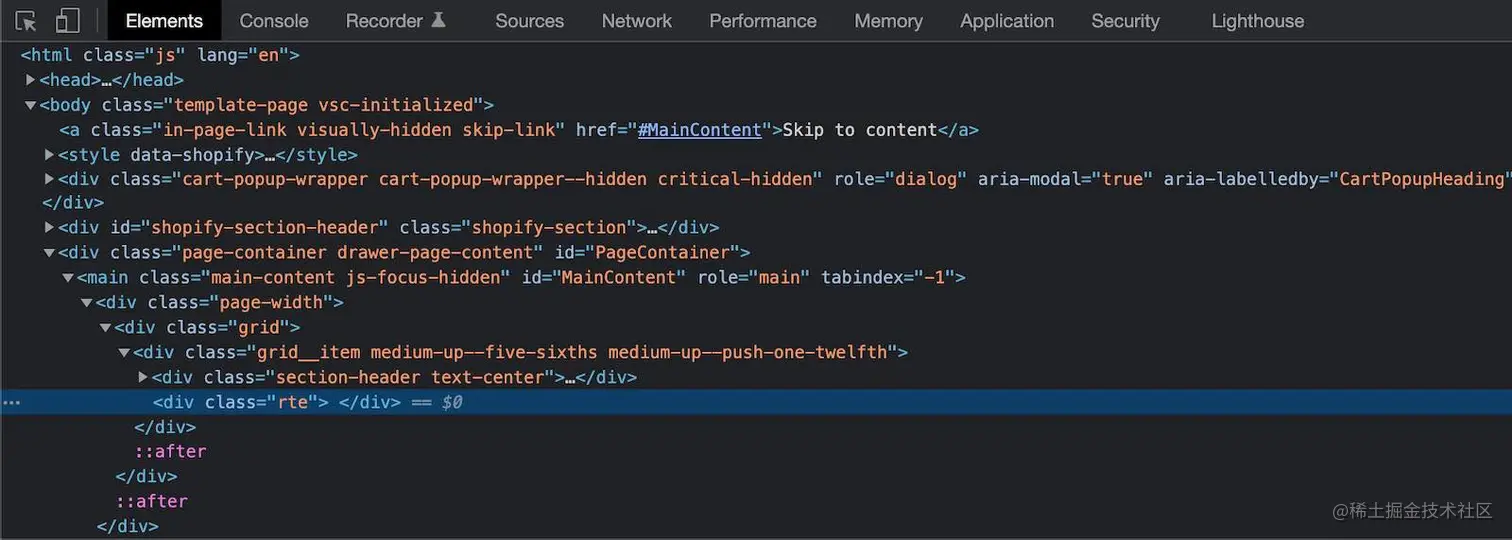
Task: Activate the inspect element picker icon
Action: (x=26, y=20)
